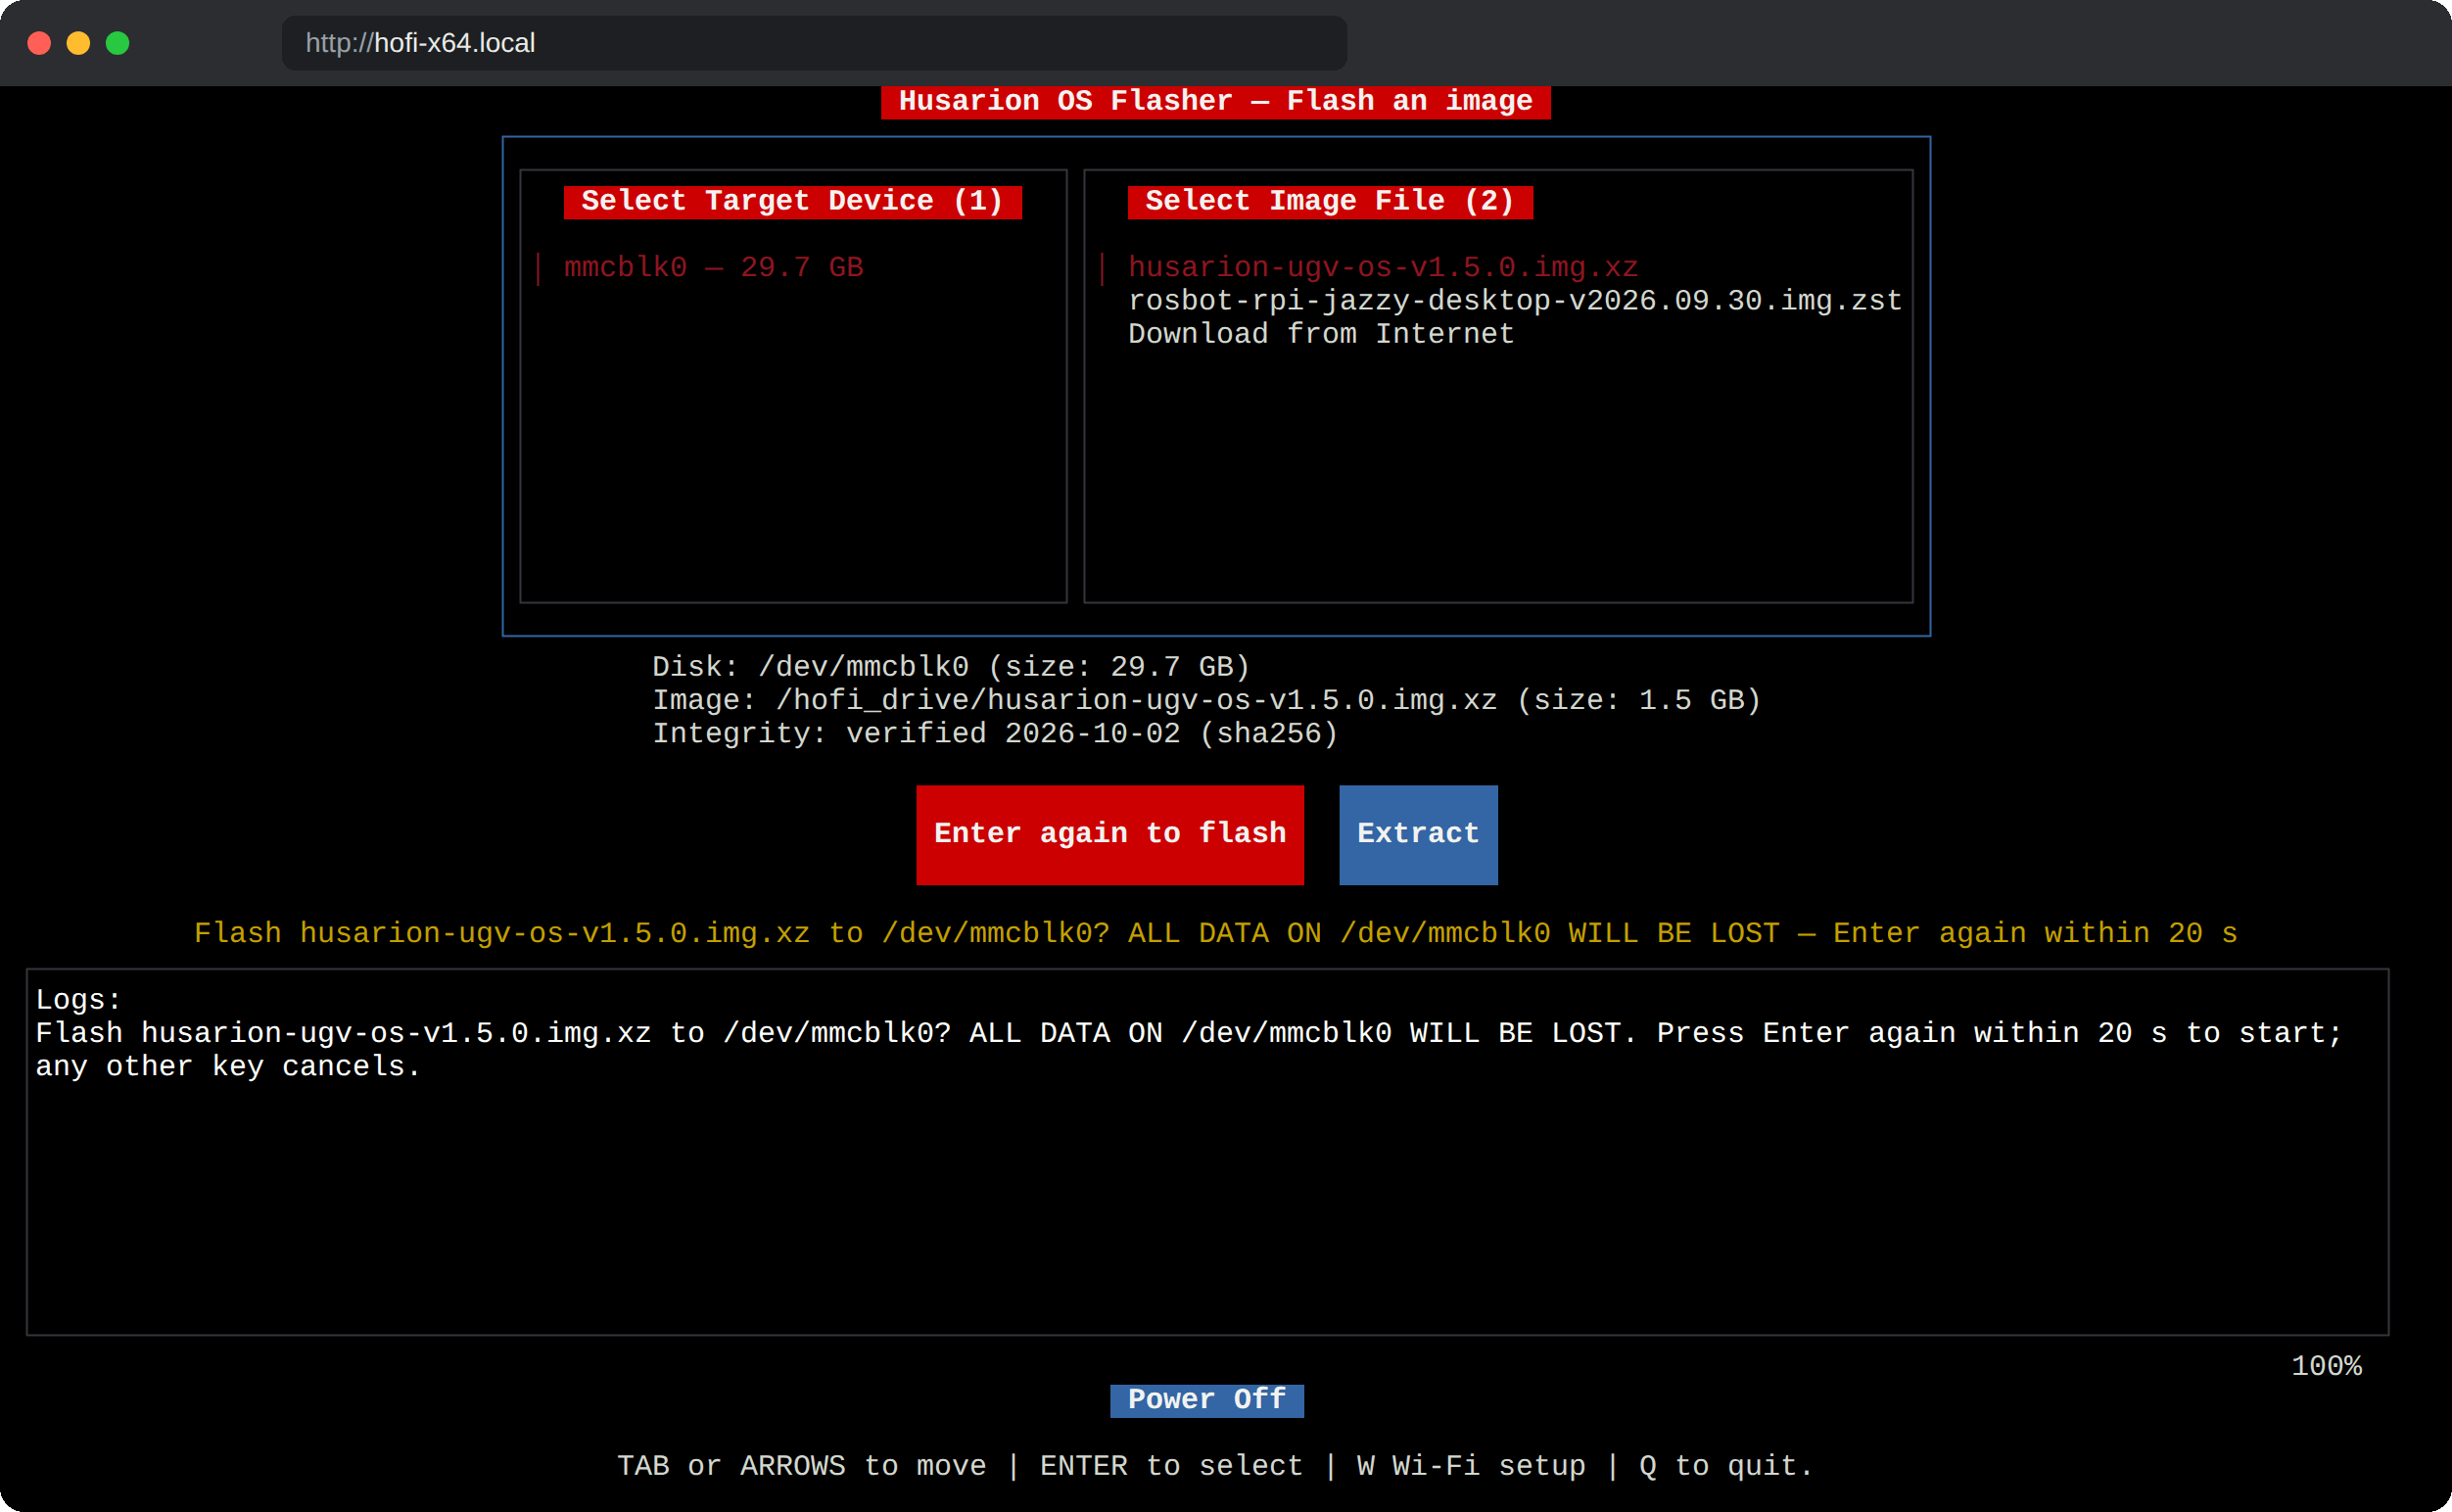Viewport: 2452px width, 1512px height.
Task: Select rosbot-rpi-jazzy-desktop-v2026.09.30.img.zst image
Action: tap(1515, 301)
